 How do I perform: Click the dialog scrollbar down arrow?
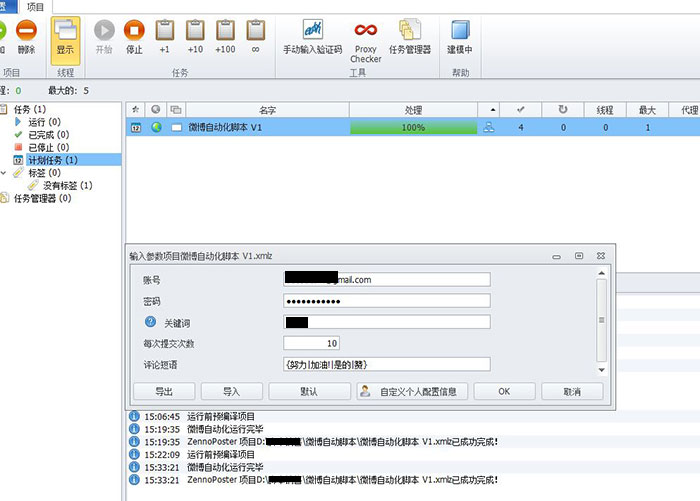coord(601,370)
